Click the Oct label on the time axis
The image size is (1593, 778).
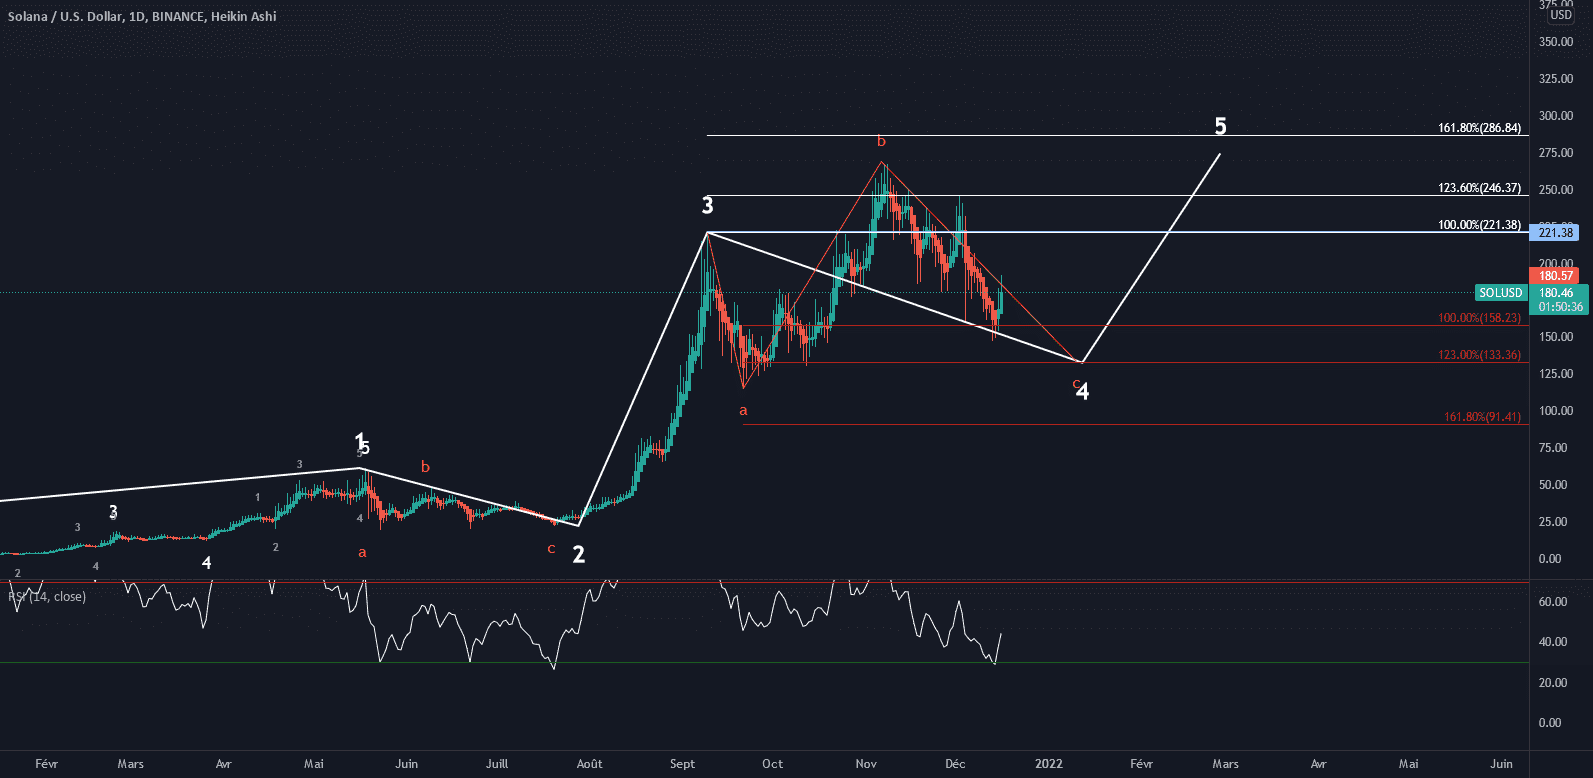coord(773,764)
